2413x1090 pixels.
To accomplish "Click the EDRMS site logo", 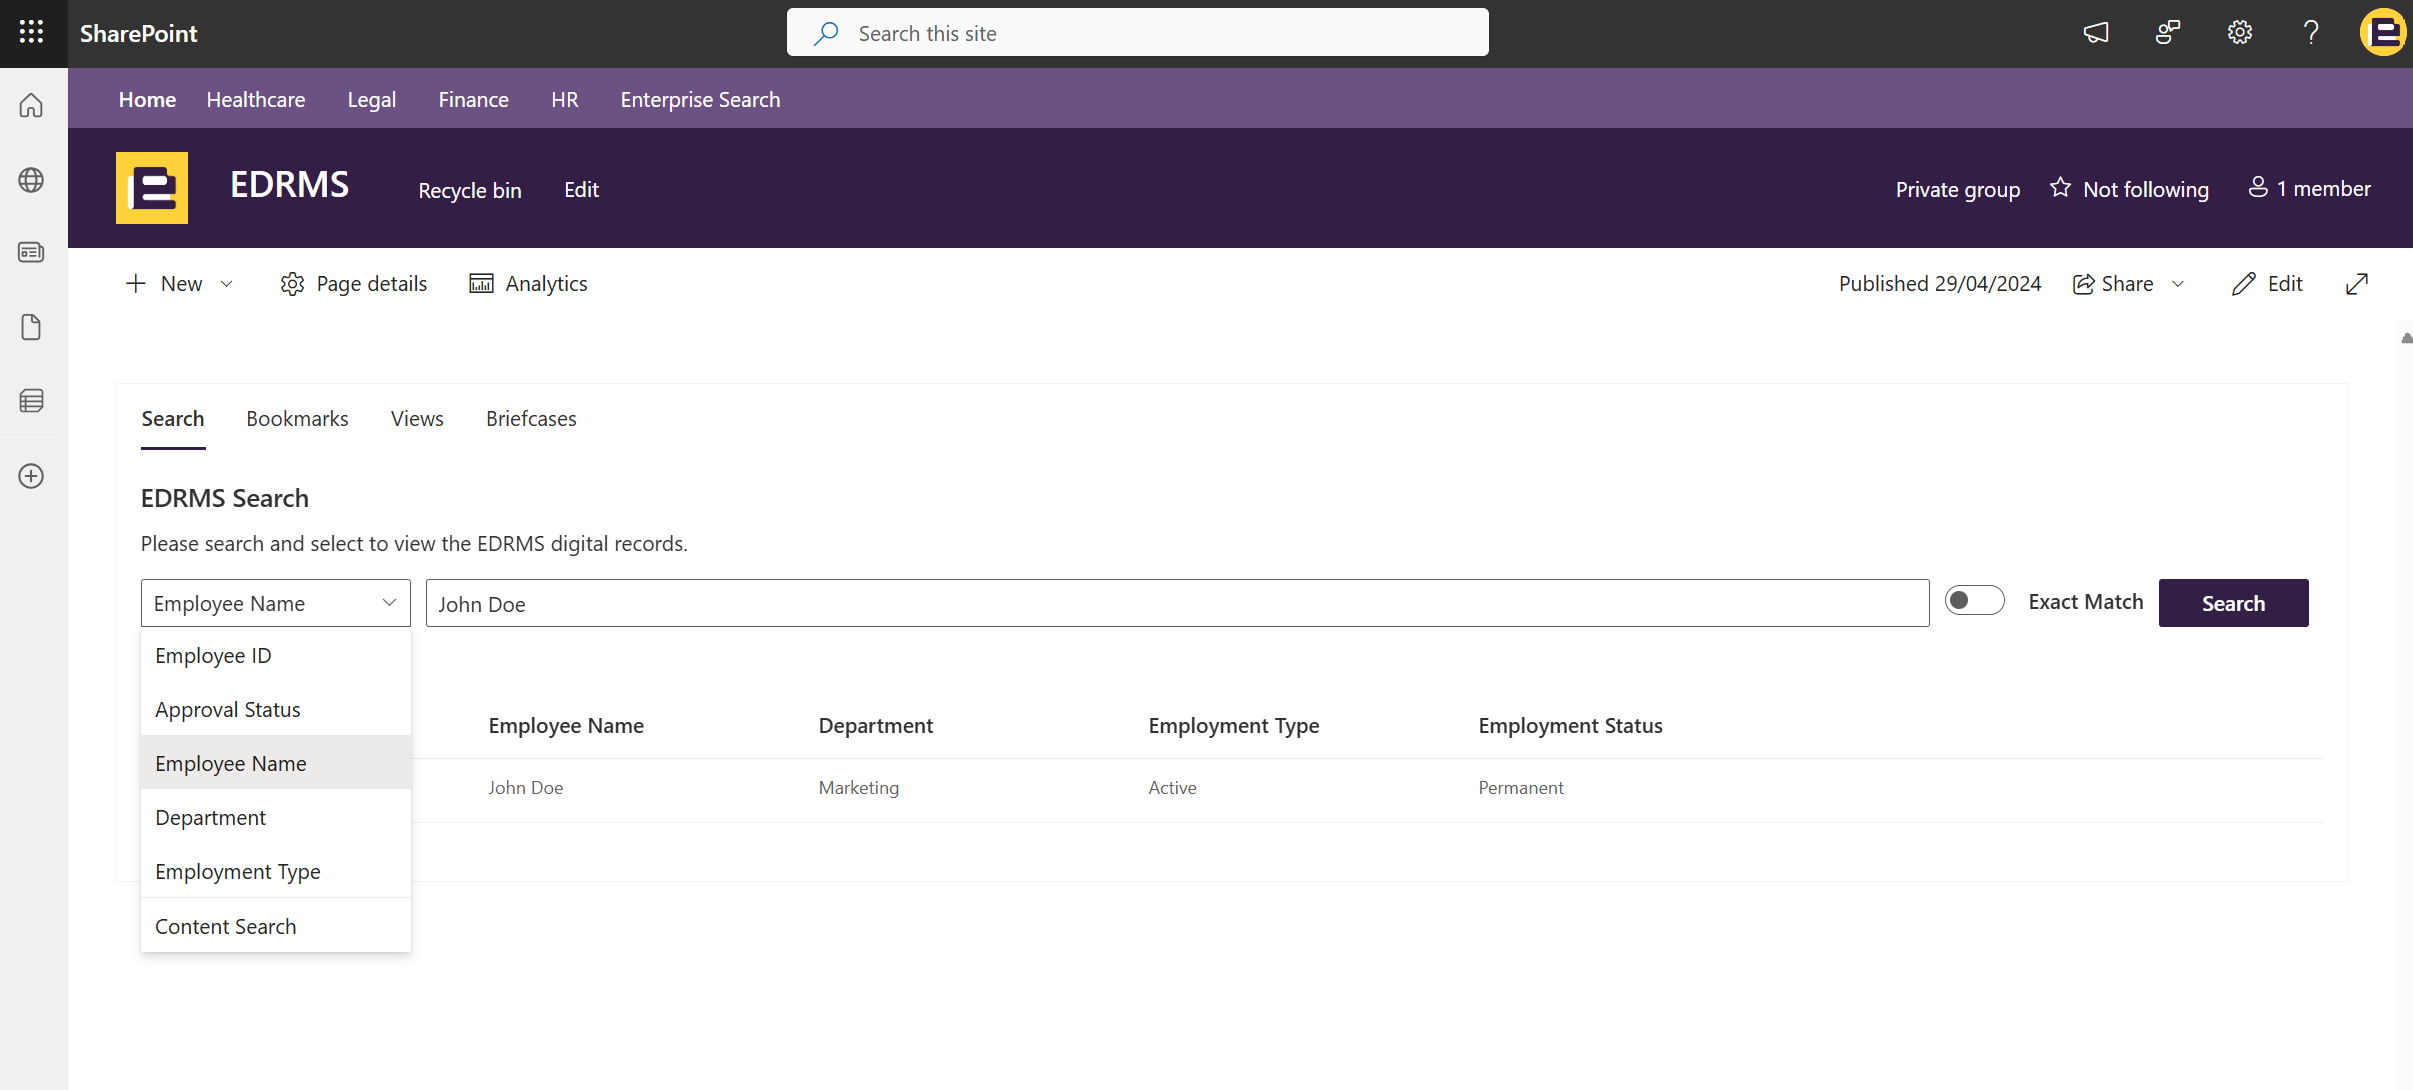I will (x=152, y=188).
